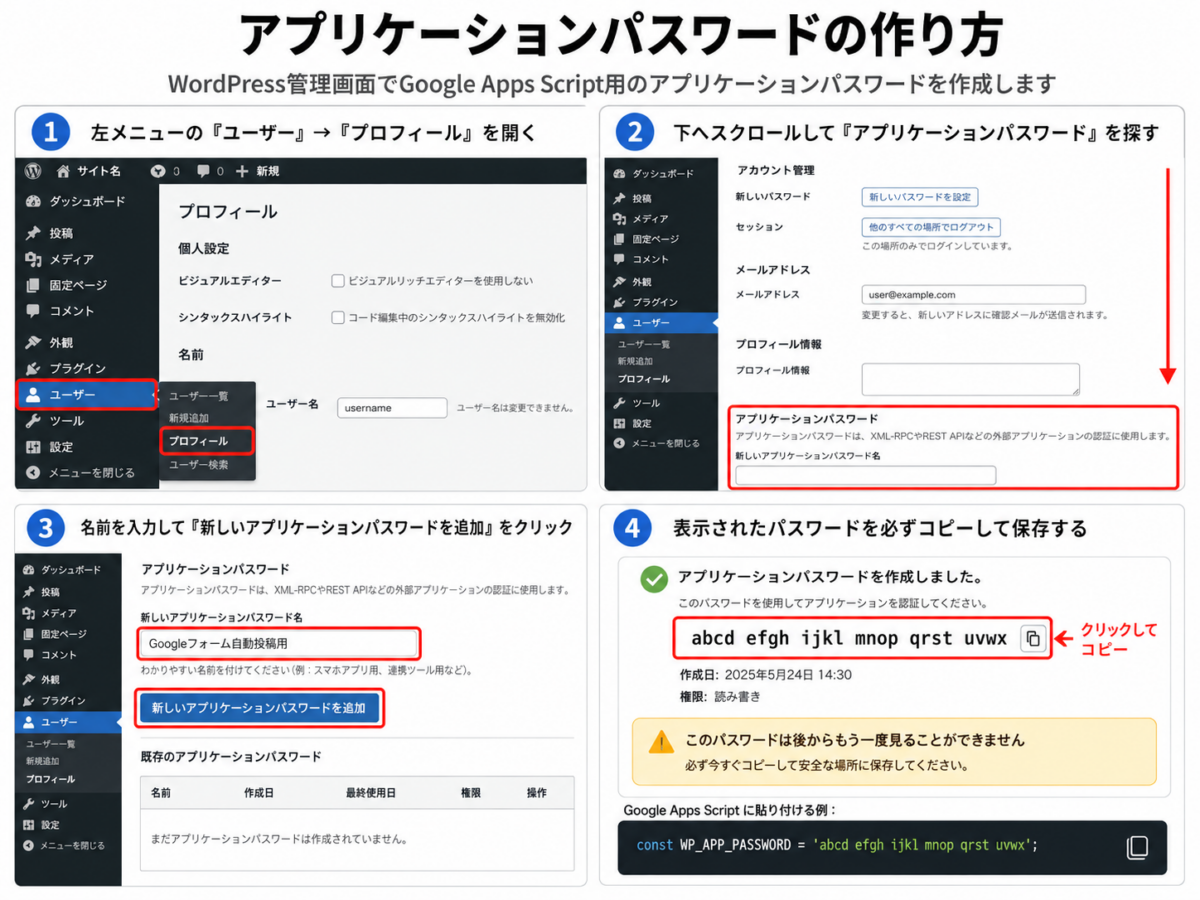
Task: Open 新規追加 in step 1 flyout submenu
Action: click(189, 417)
